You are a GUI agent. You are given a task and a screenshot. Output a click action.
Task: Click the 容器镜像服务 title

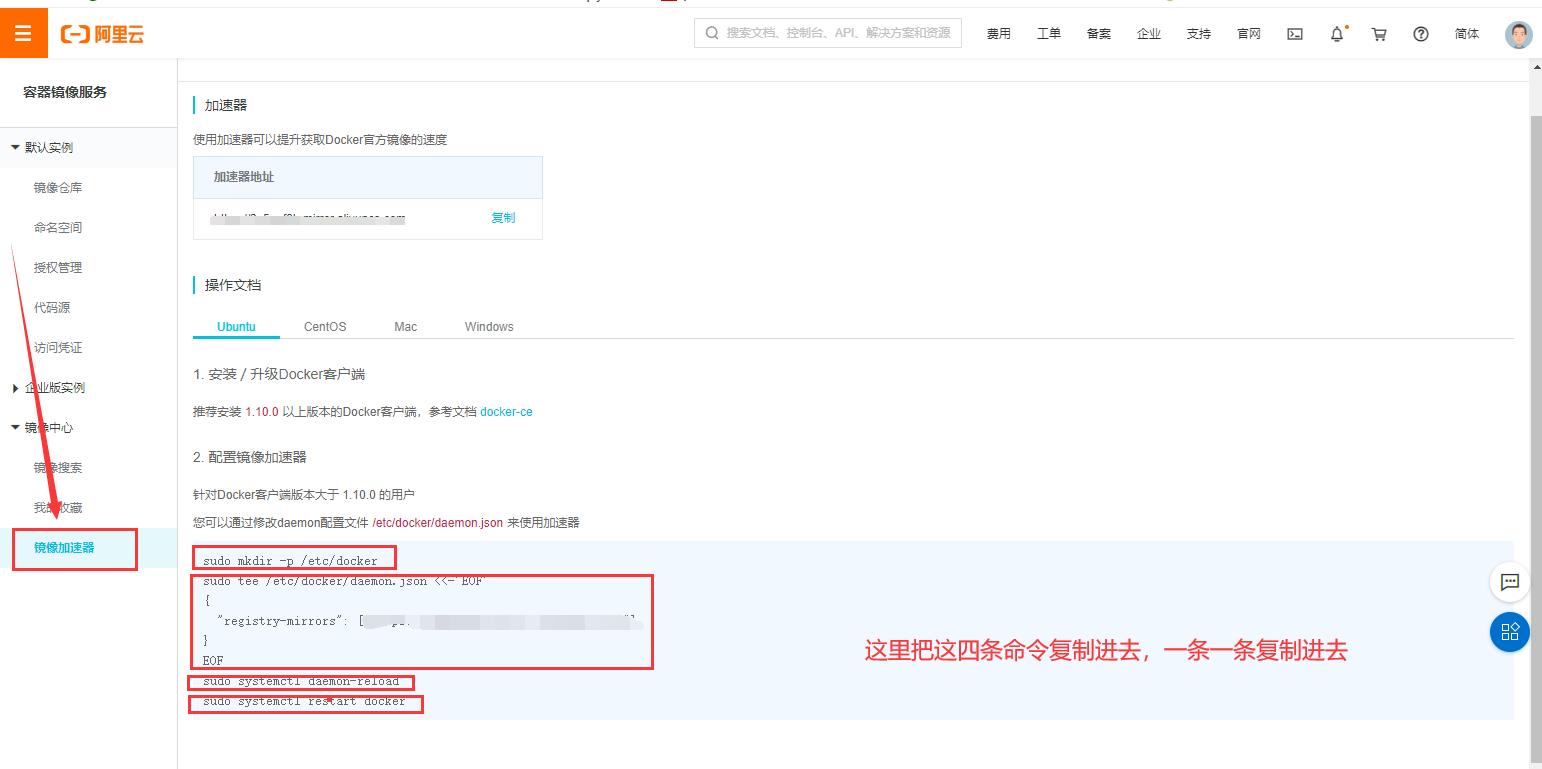pyautogui.click(x=65, y=92)
